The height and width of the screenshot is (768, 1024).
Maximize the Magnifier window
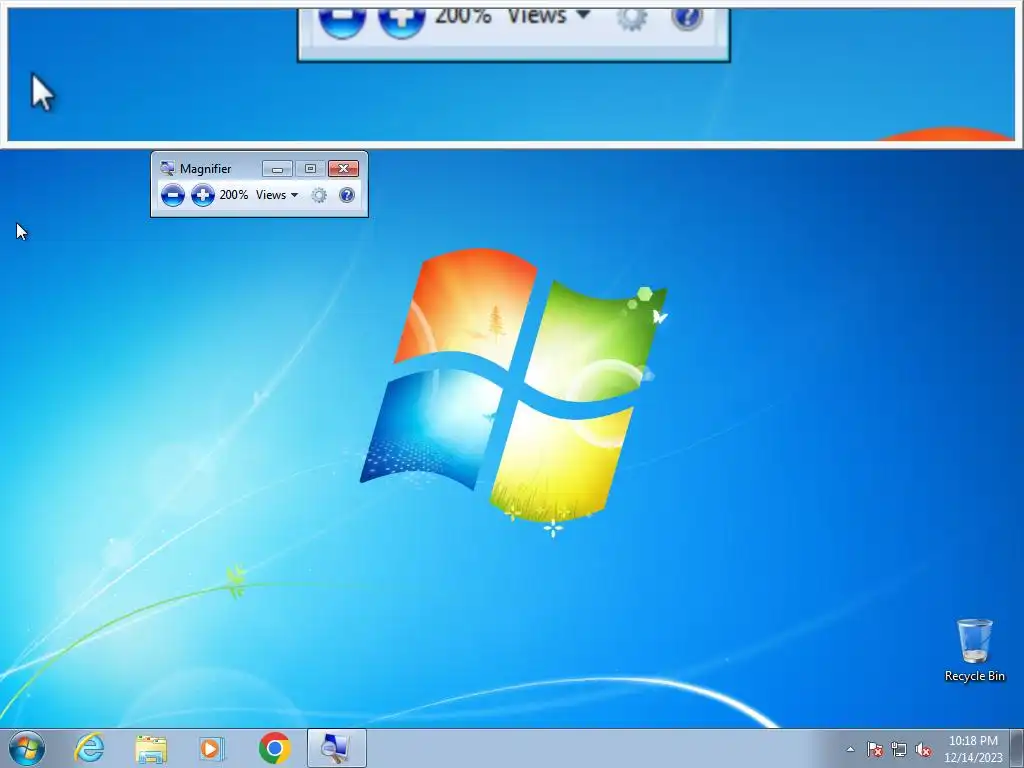pos(310,168)
